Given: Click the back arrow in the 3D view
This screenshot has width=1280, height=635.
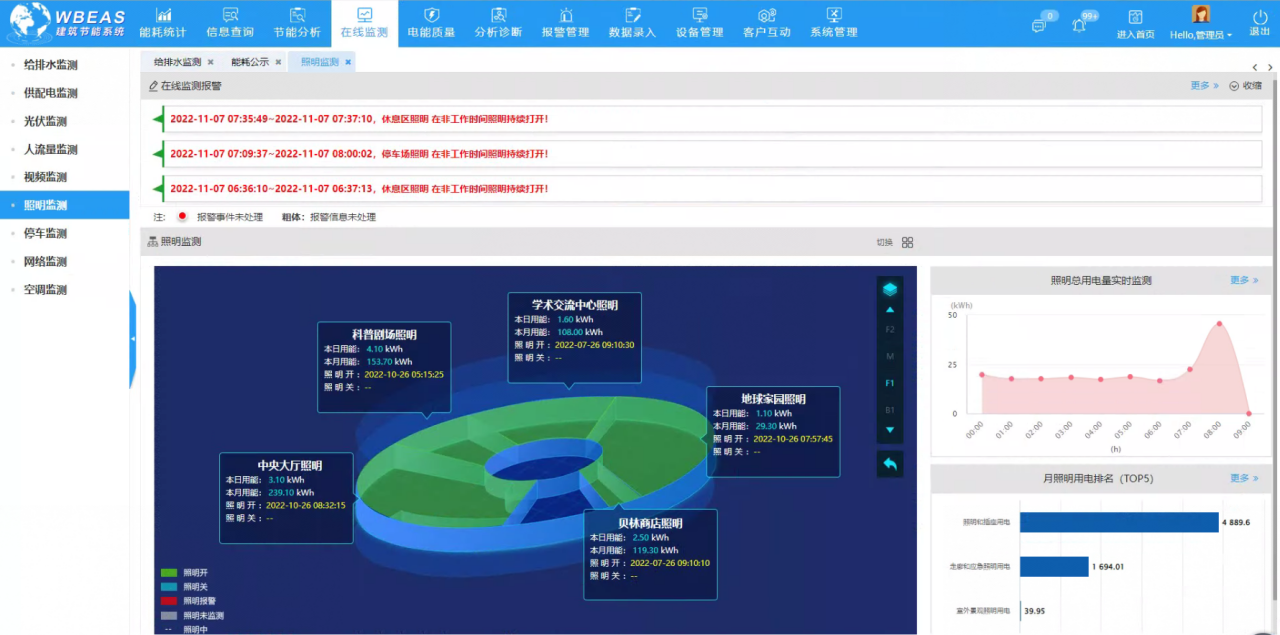Looking at the screenshot, I should tap(890, 463).
